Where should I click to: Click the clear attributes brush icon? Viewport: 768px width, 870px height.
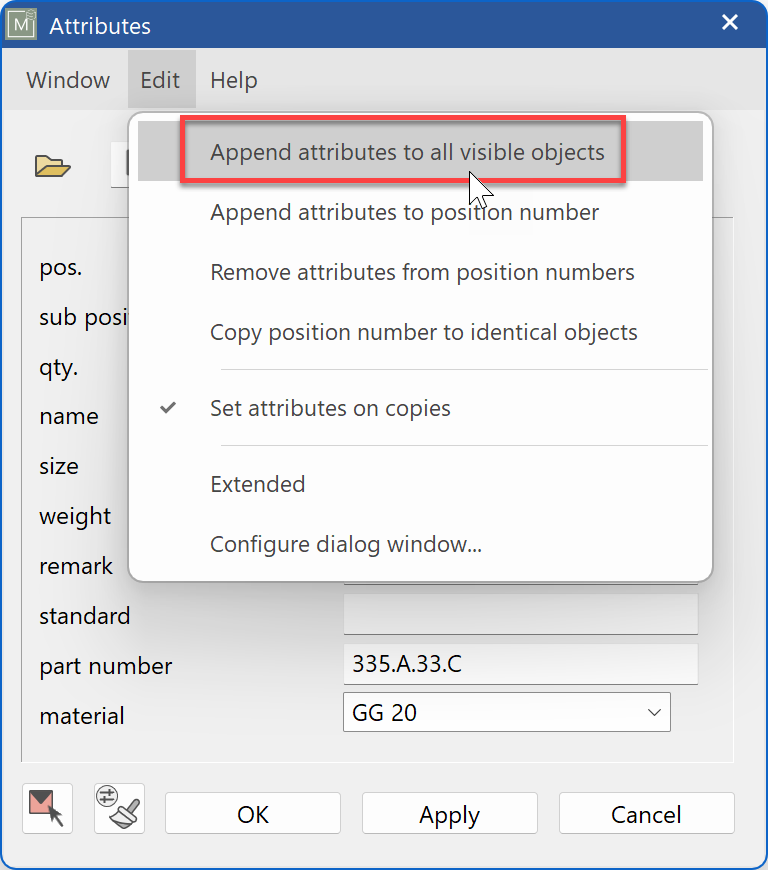tap(119, 808)
